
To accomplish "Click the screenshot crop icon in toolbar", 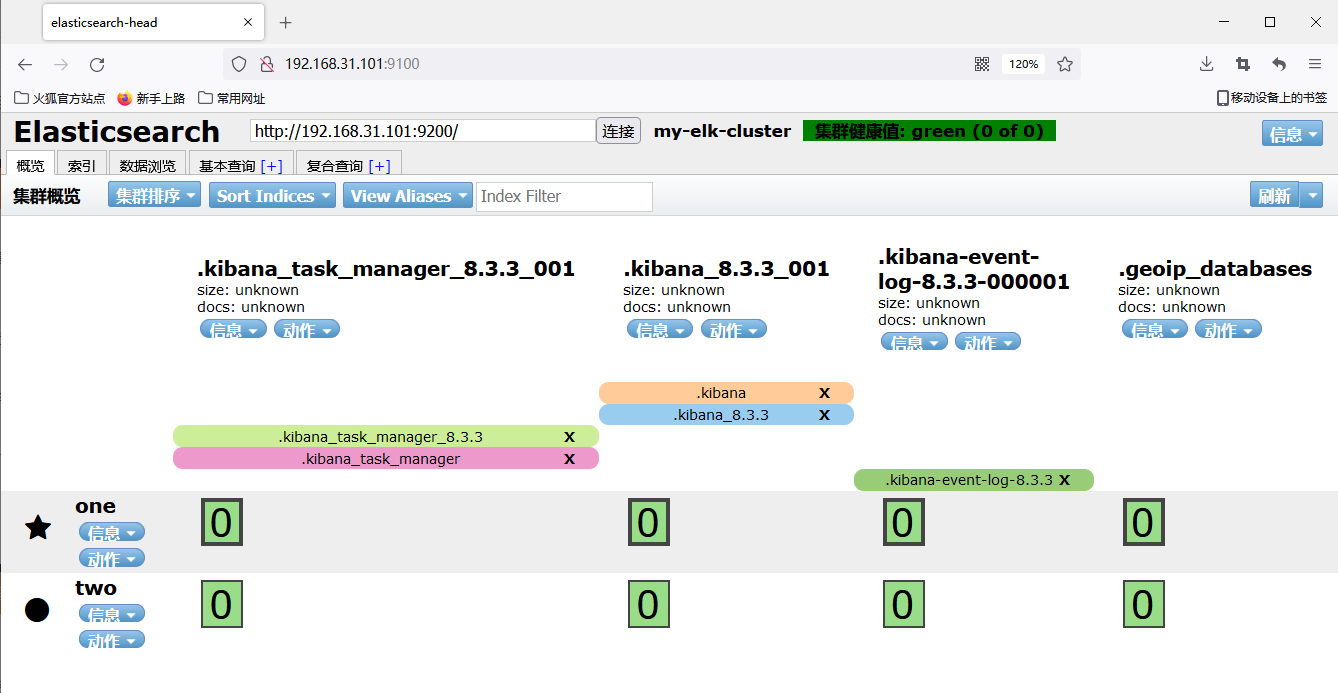I will [1243, 64].
